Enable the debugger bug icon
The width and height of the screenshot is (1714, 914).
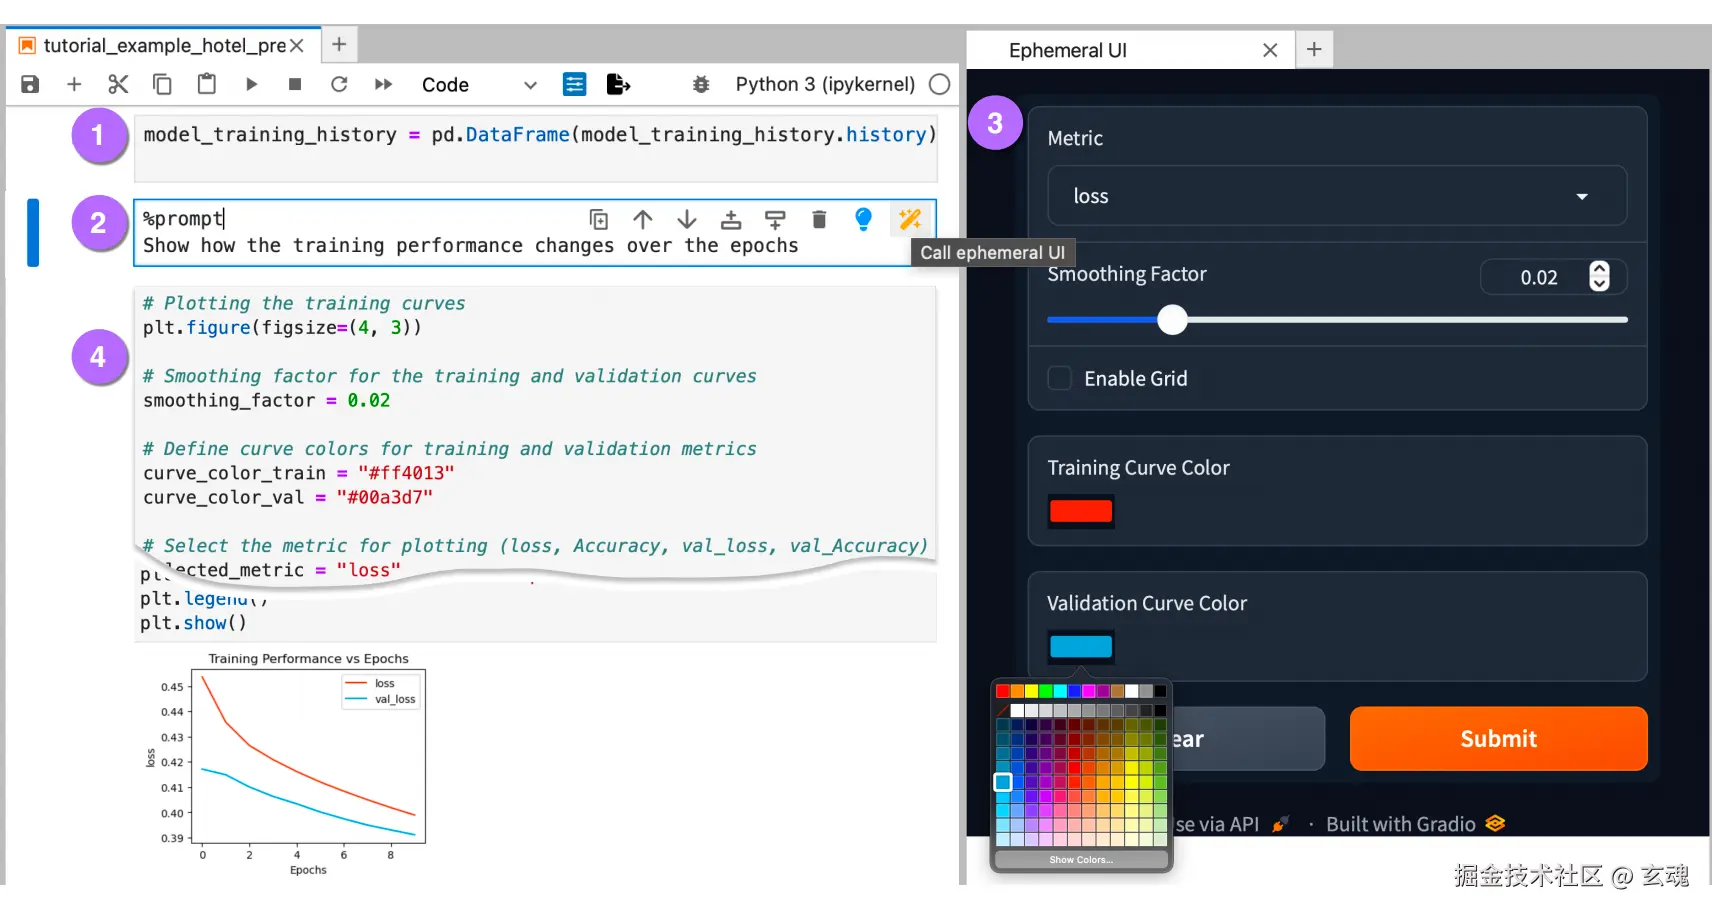pyautogui.click(x=701, y=85)
